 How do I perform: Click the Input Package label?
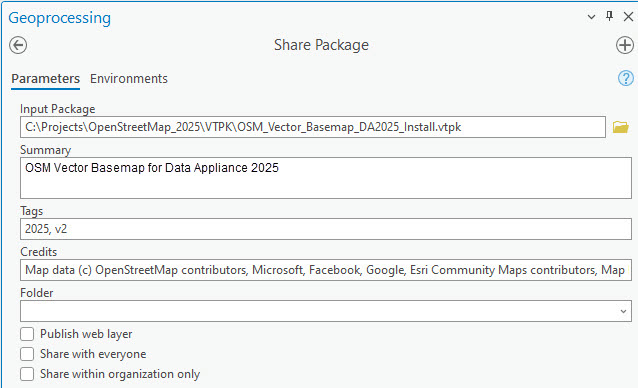point(57,109)
